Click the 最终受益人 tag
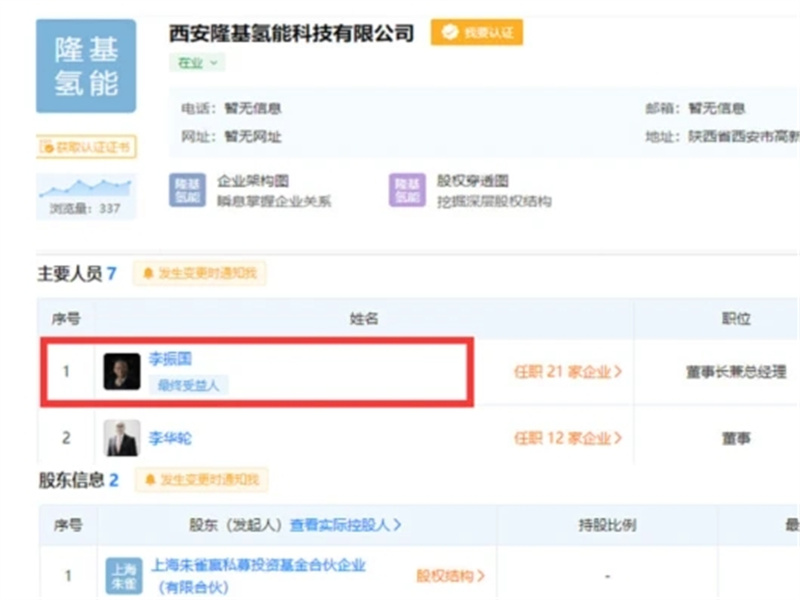The width and height of the screenshot is (800, 600). coord(188,385)
